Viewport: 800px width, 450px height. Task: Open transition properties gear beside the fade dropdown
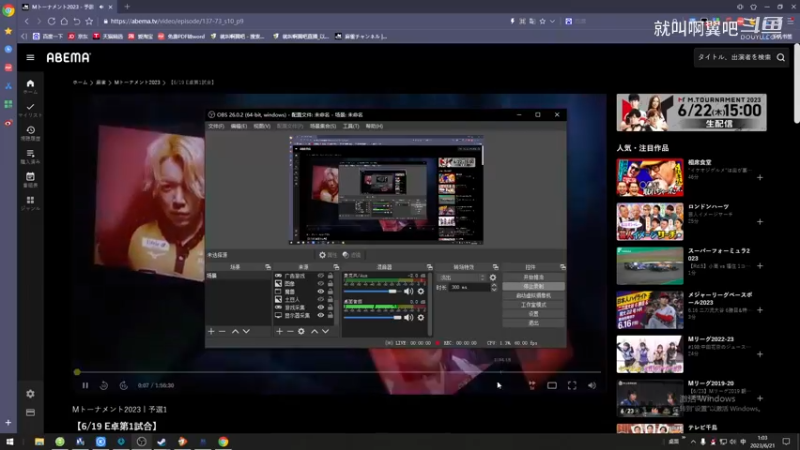click(492, 278)
